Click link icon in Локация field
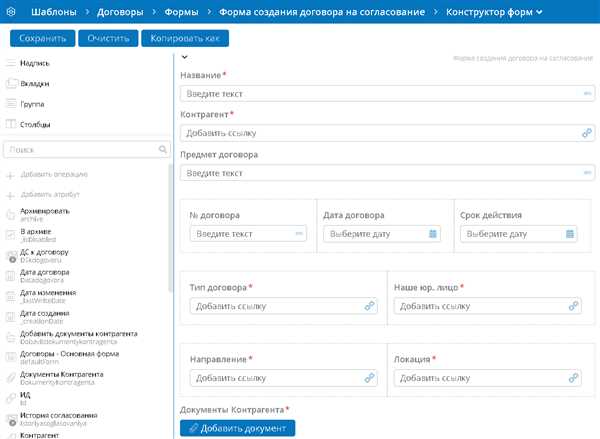Screen dimensions: 600x439 click(573, 378)
